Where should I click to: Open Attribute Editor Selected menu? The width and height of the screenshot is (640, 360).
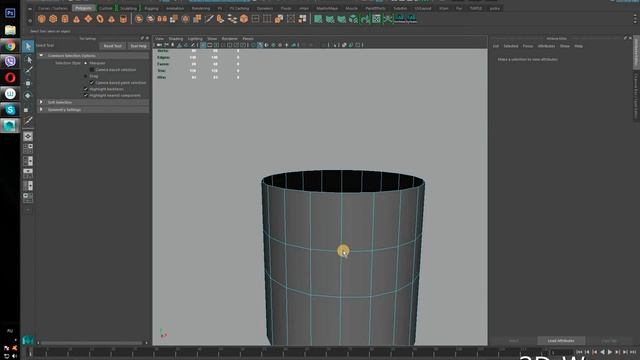click(x=511, y=46)
